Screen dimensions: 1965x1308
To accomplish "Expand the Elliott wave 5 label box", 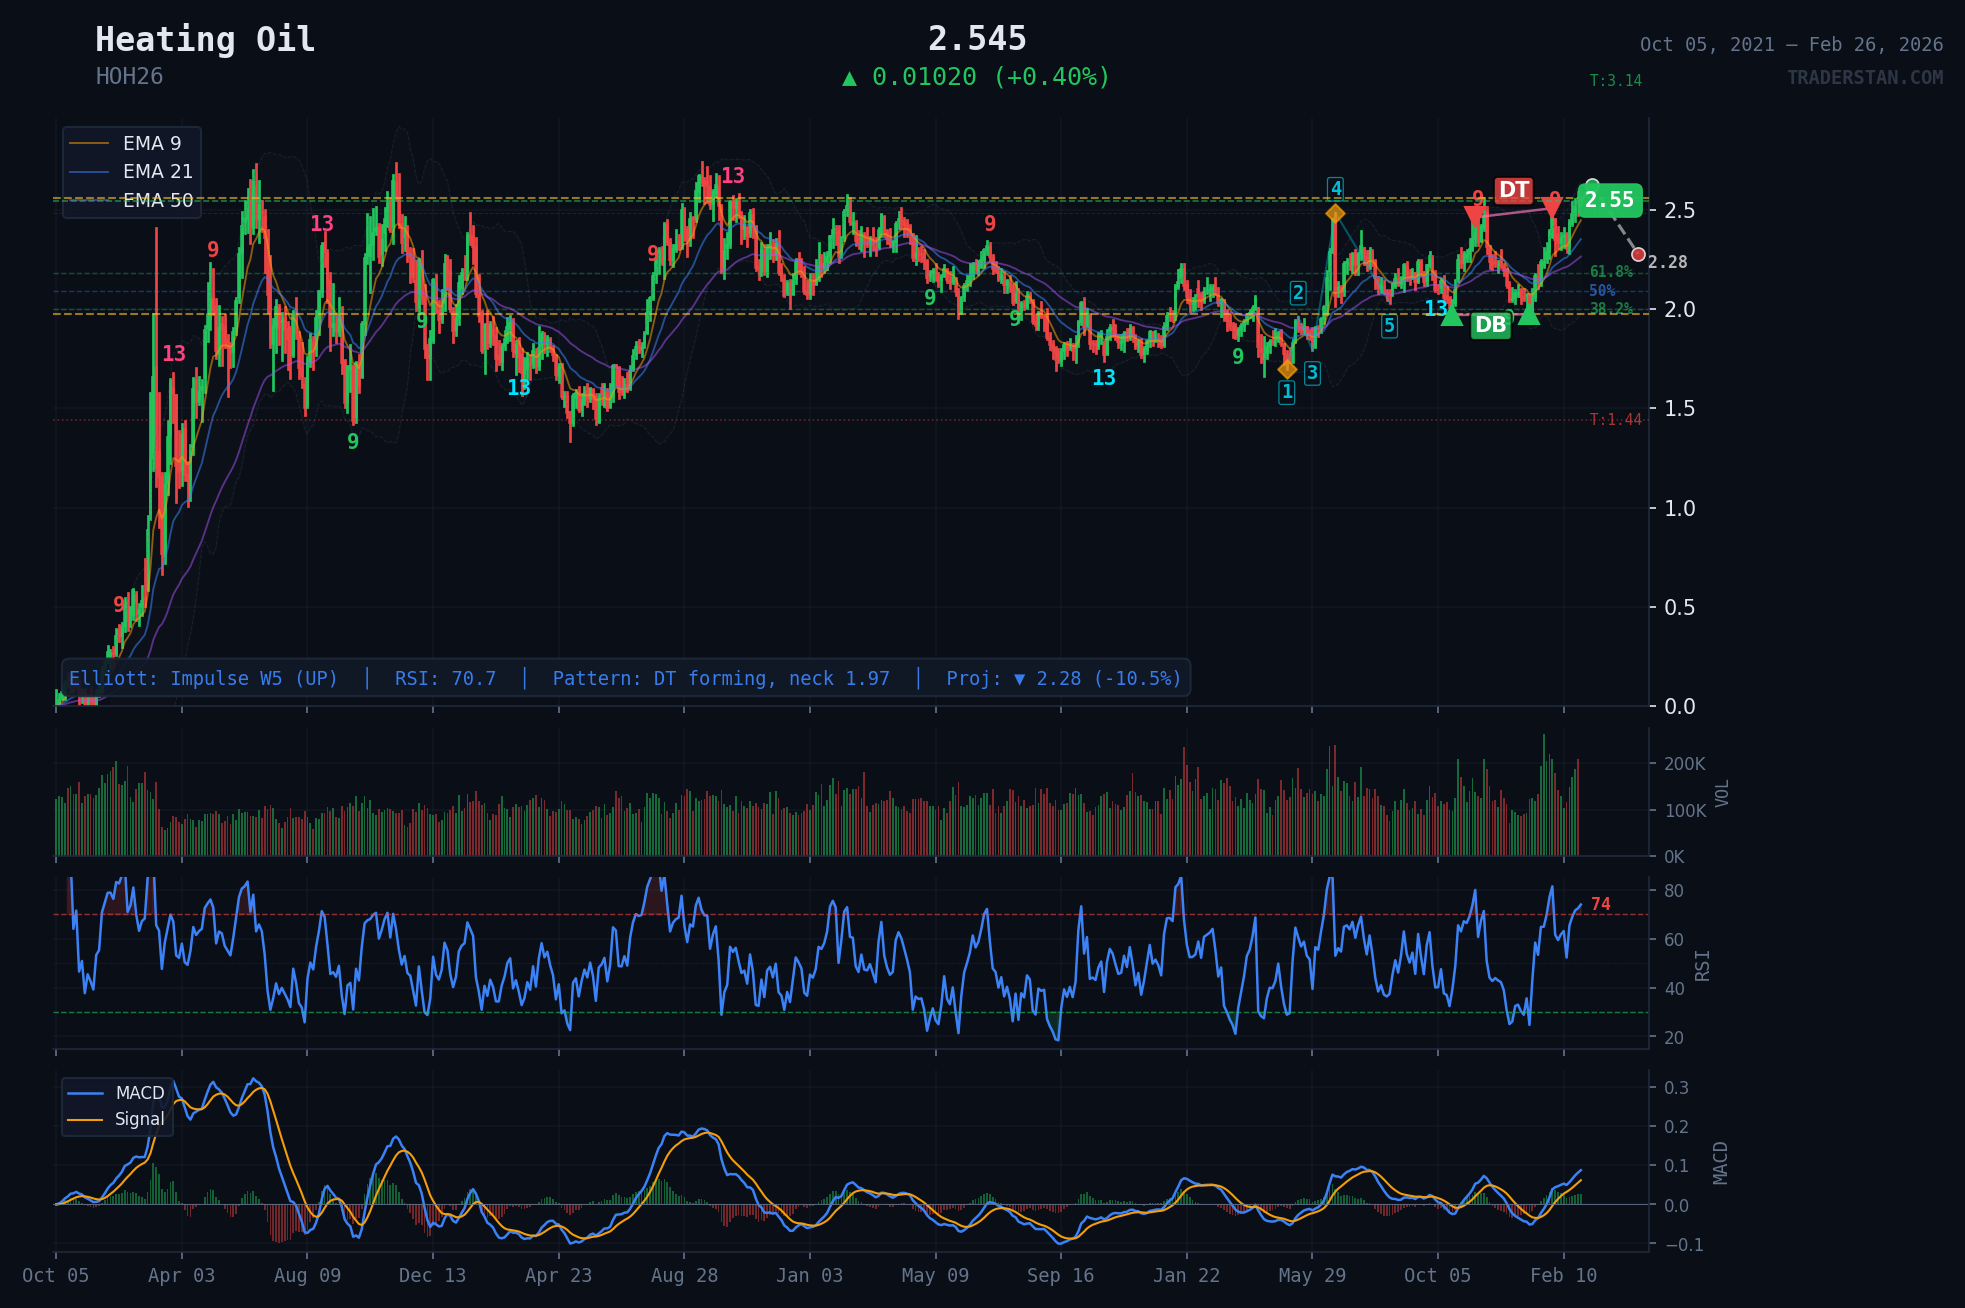I will point(1388,325).
